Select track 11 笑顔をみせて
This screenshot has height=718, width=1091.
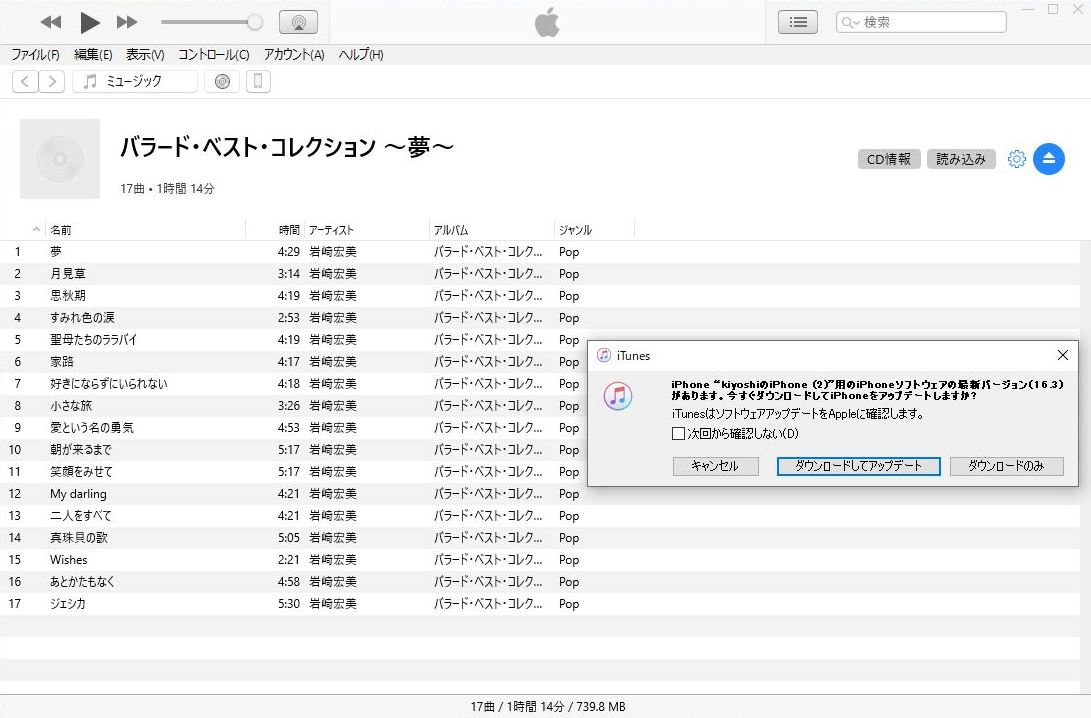click(x=294, y=472)
